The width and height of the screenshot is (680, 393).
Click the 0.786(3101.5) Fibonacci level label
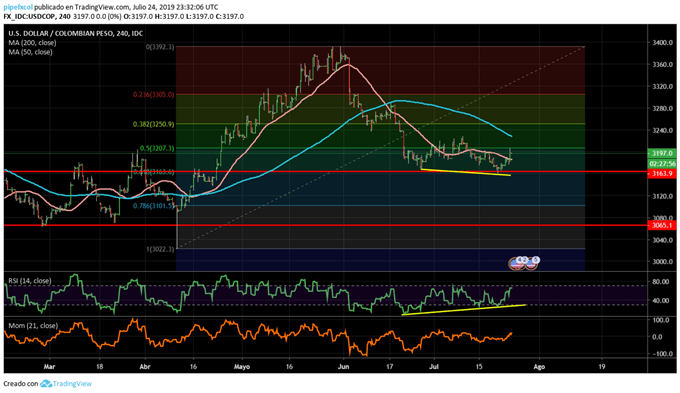(x=154, y=206)
